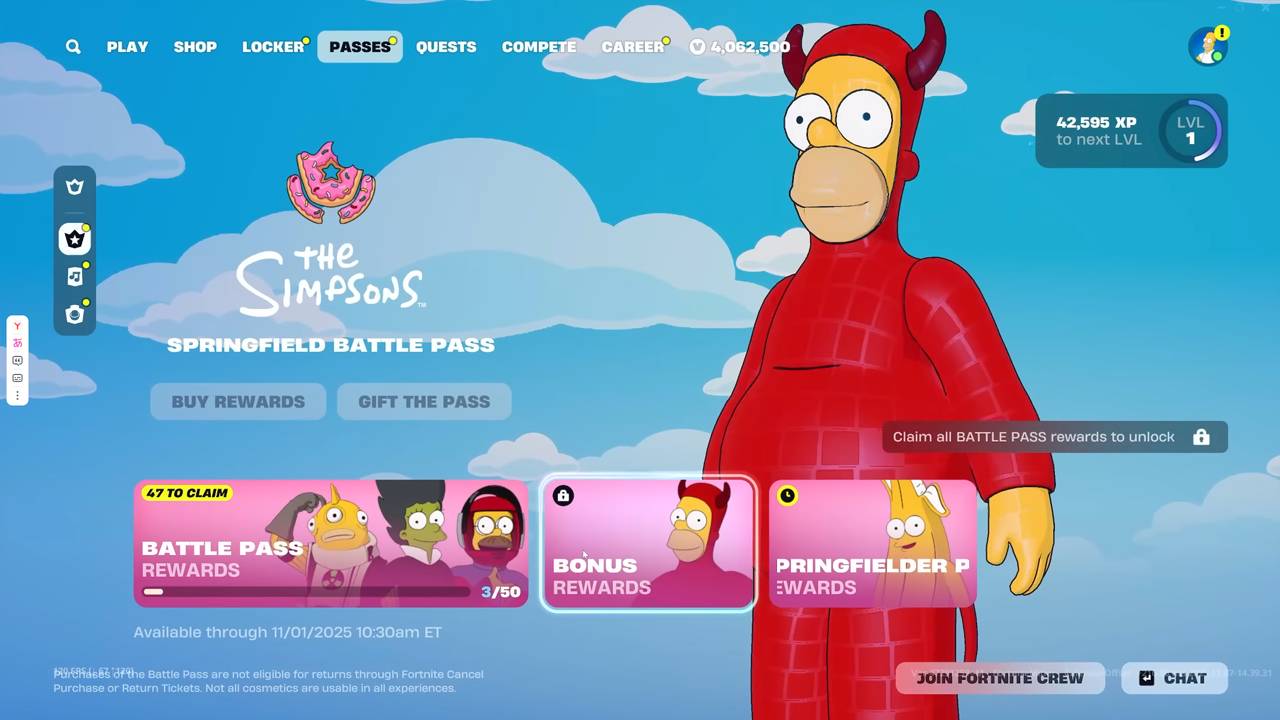The image size is (1280, 720).
Task: View the XP level progress panel
Action: (1131, 131)
